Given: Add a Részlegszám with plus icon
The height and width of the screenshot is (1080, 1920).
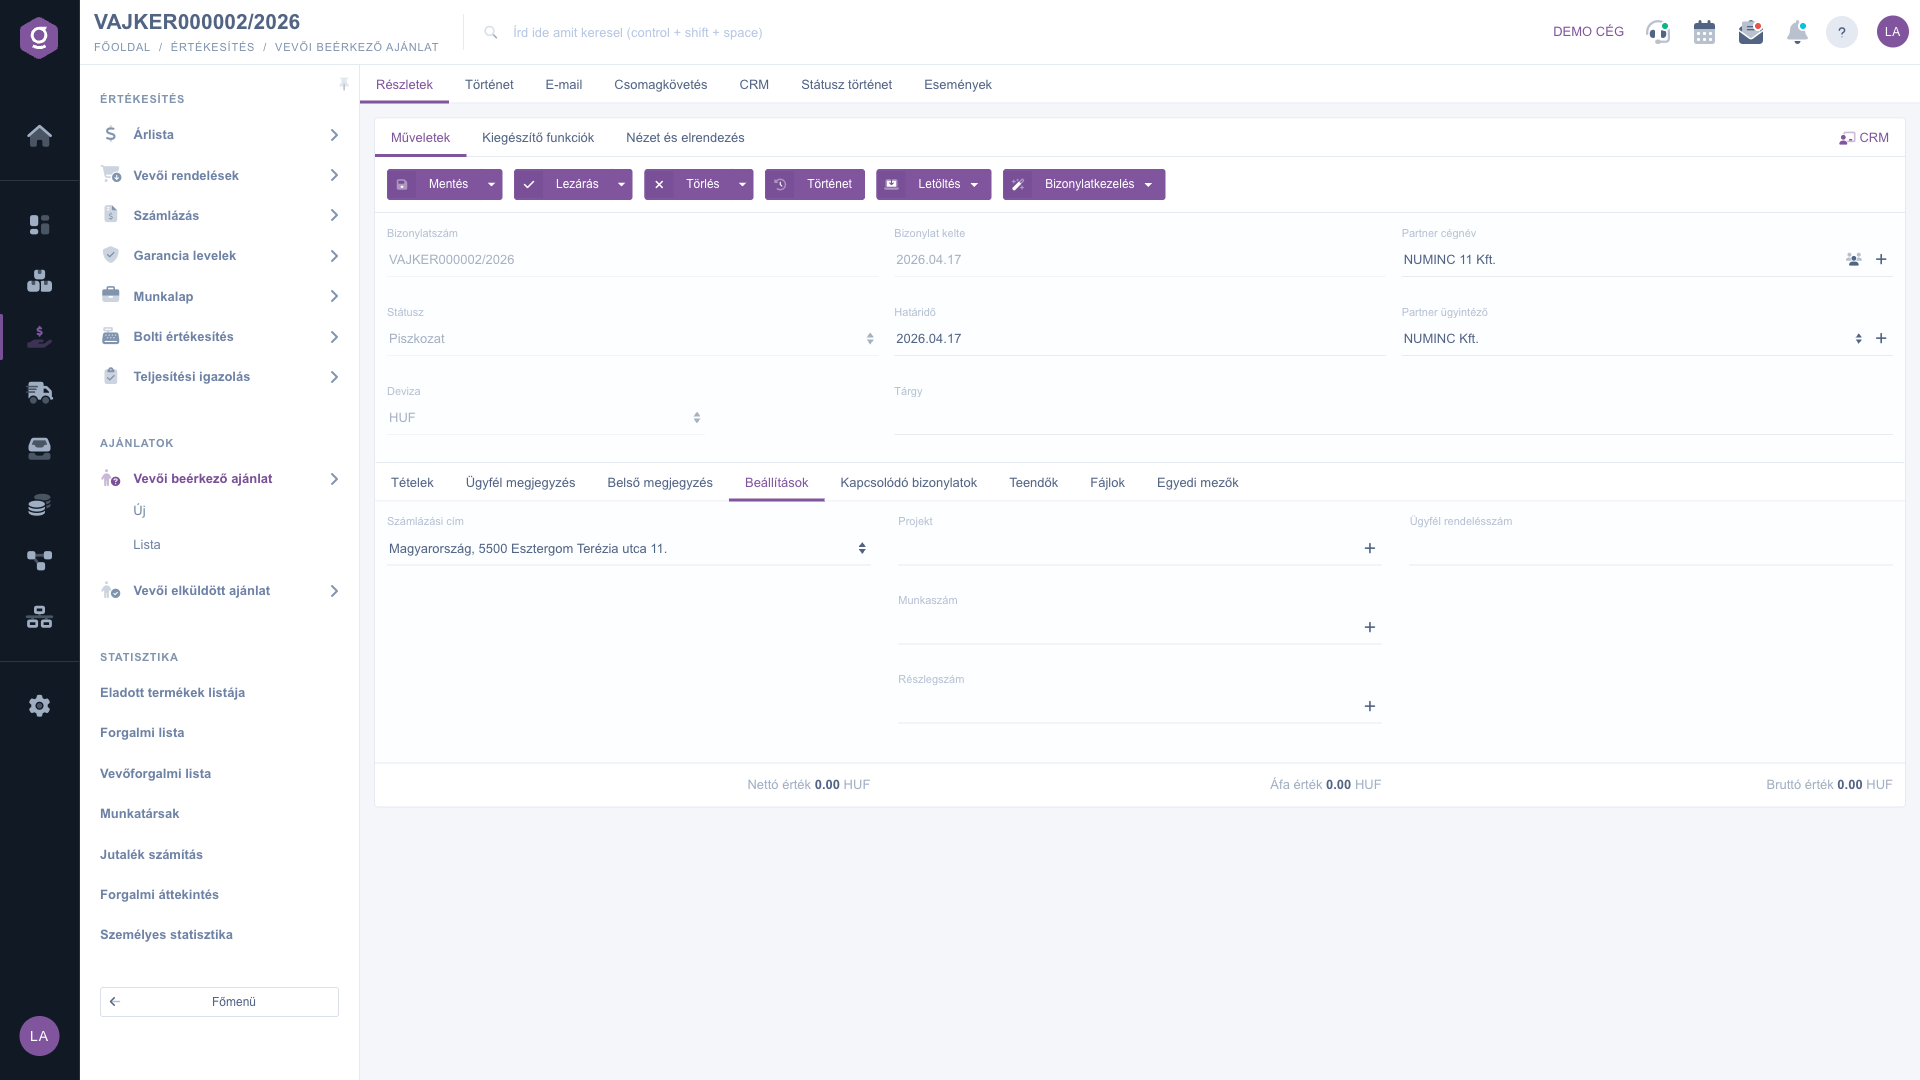Looking at the screenshot, I should click(x=1370, y=707).
